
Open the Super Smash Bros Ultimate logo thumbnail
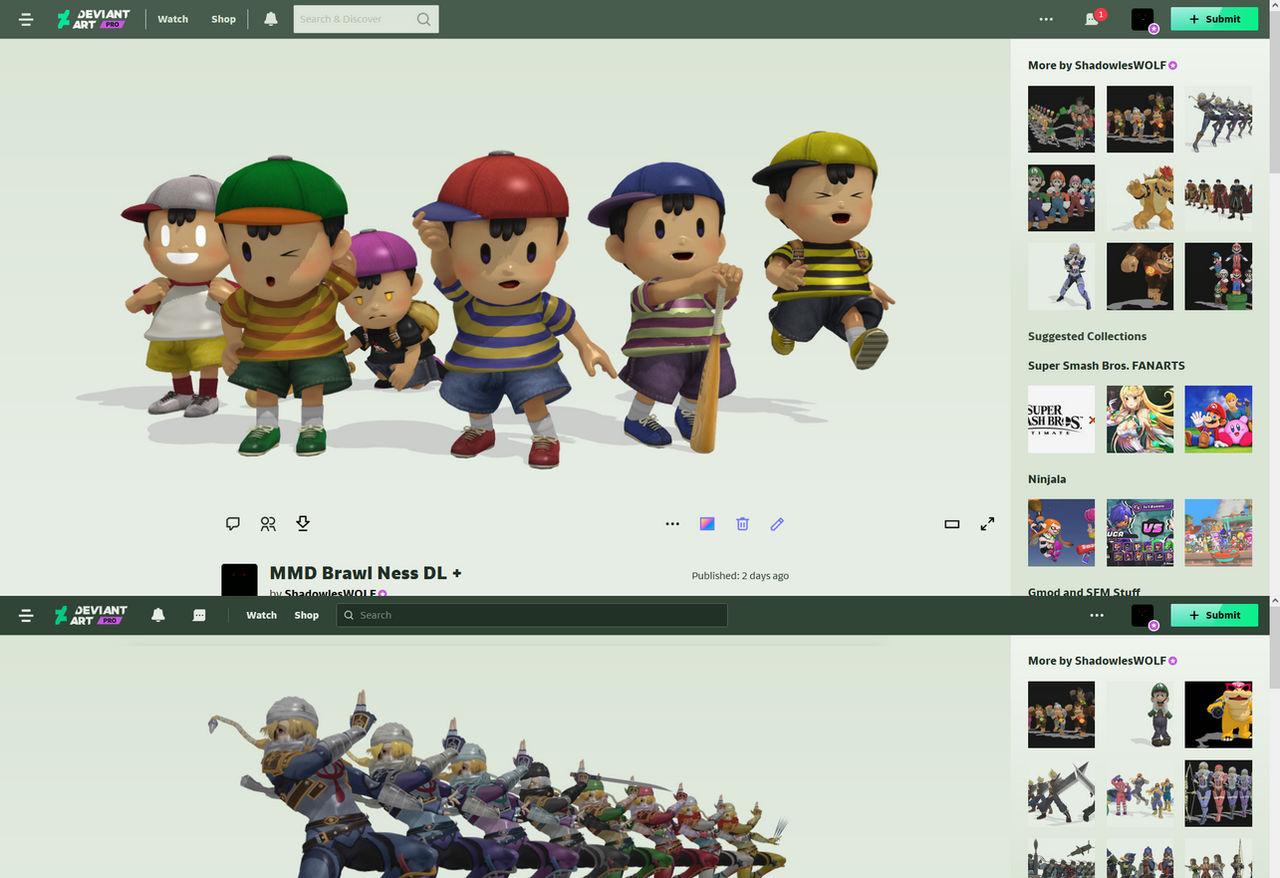coord(1061,419)
